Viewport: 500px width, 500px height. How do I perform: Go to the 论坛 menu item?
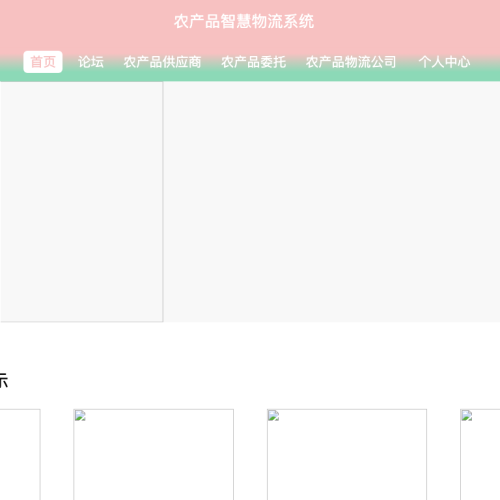(x=91, y=62)
